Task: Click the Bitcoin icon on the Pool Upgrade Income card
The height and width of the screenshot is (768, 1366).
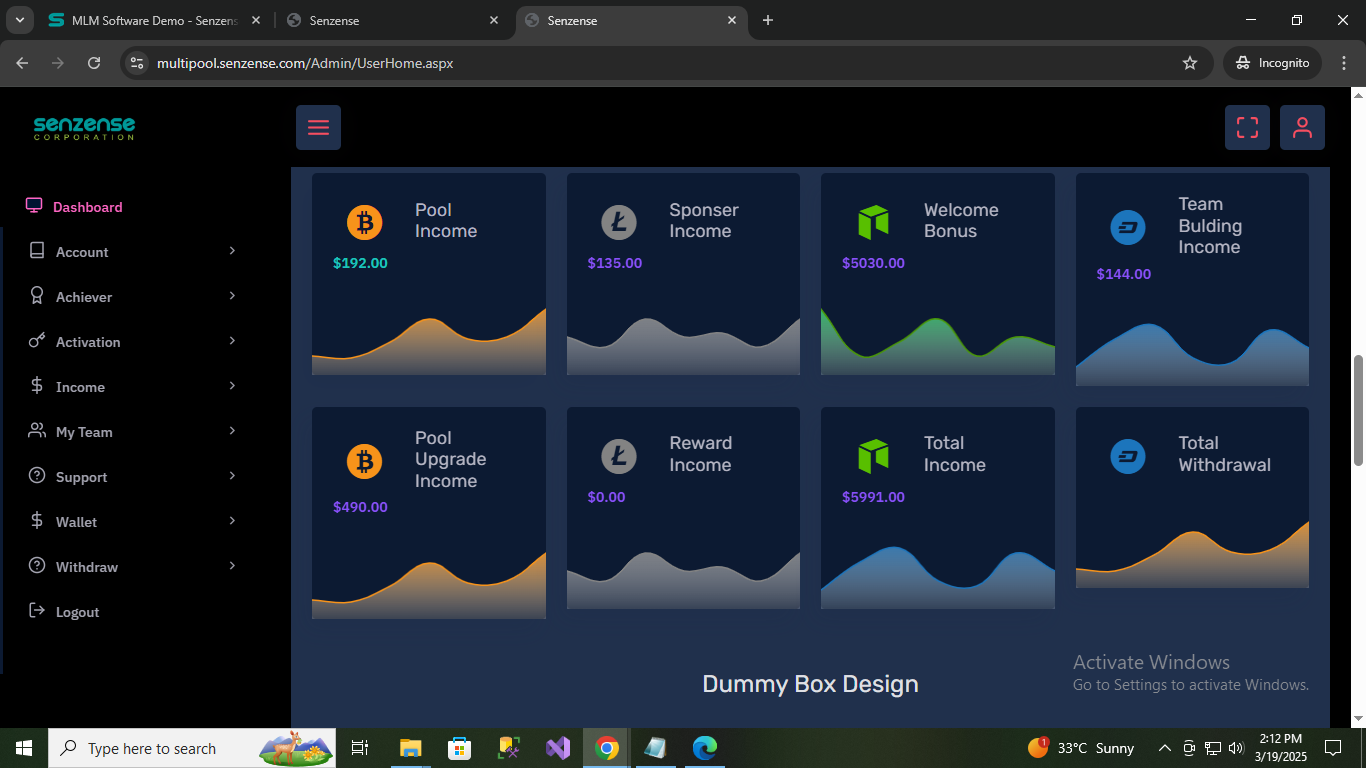Action: [365, 461]
